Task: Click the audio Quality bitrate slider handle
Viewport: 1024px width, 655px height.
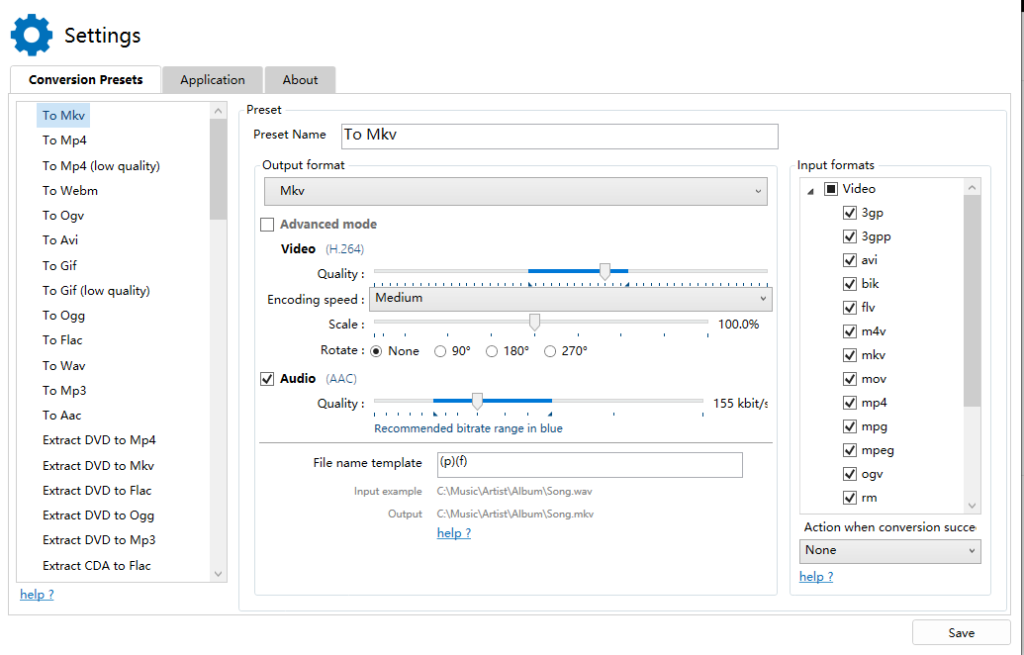Action: pyautogui.click(x=477, y=402)
